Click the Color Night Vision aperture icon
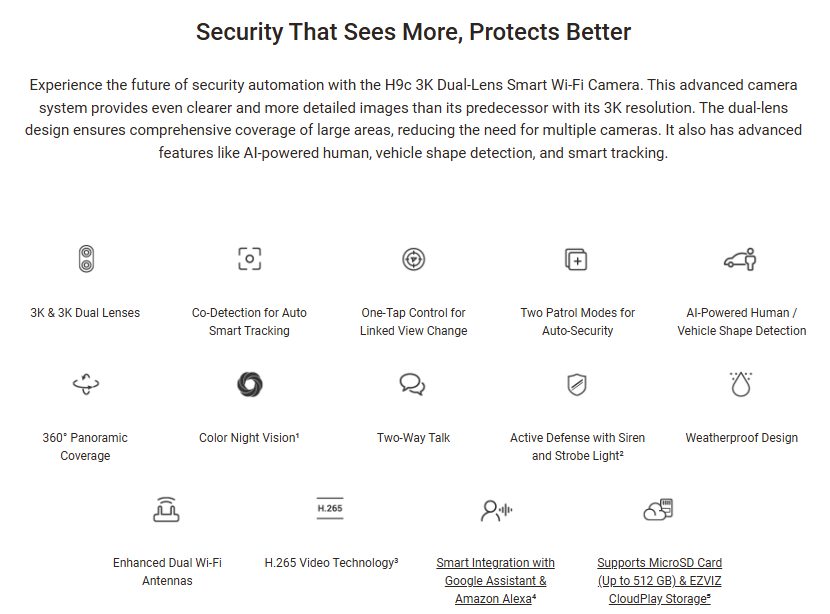Viewport: 830px width, 614px height. [250, 384]
